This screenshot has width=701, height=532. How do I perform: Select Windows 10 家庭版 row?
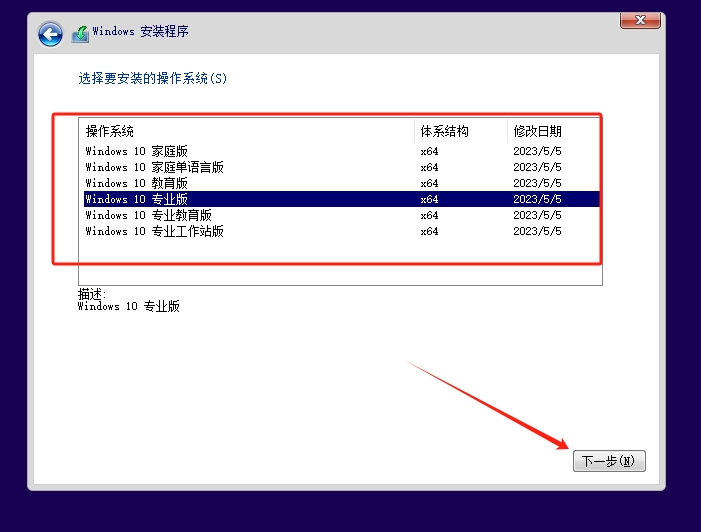coord(342,151)
